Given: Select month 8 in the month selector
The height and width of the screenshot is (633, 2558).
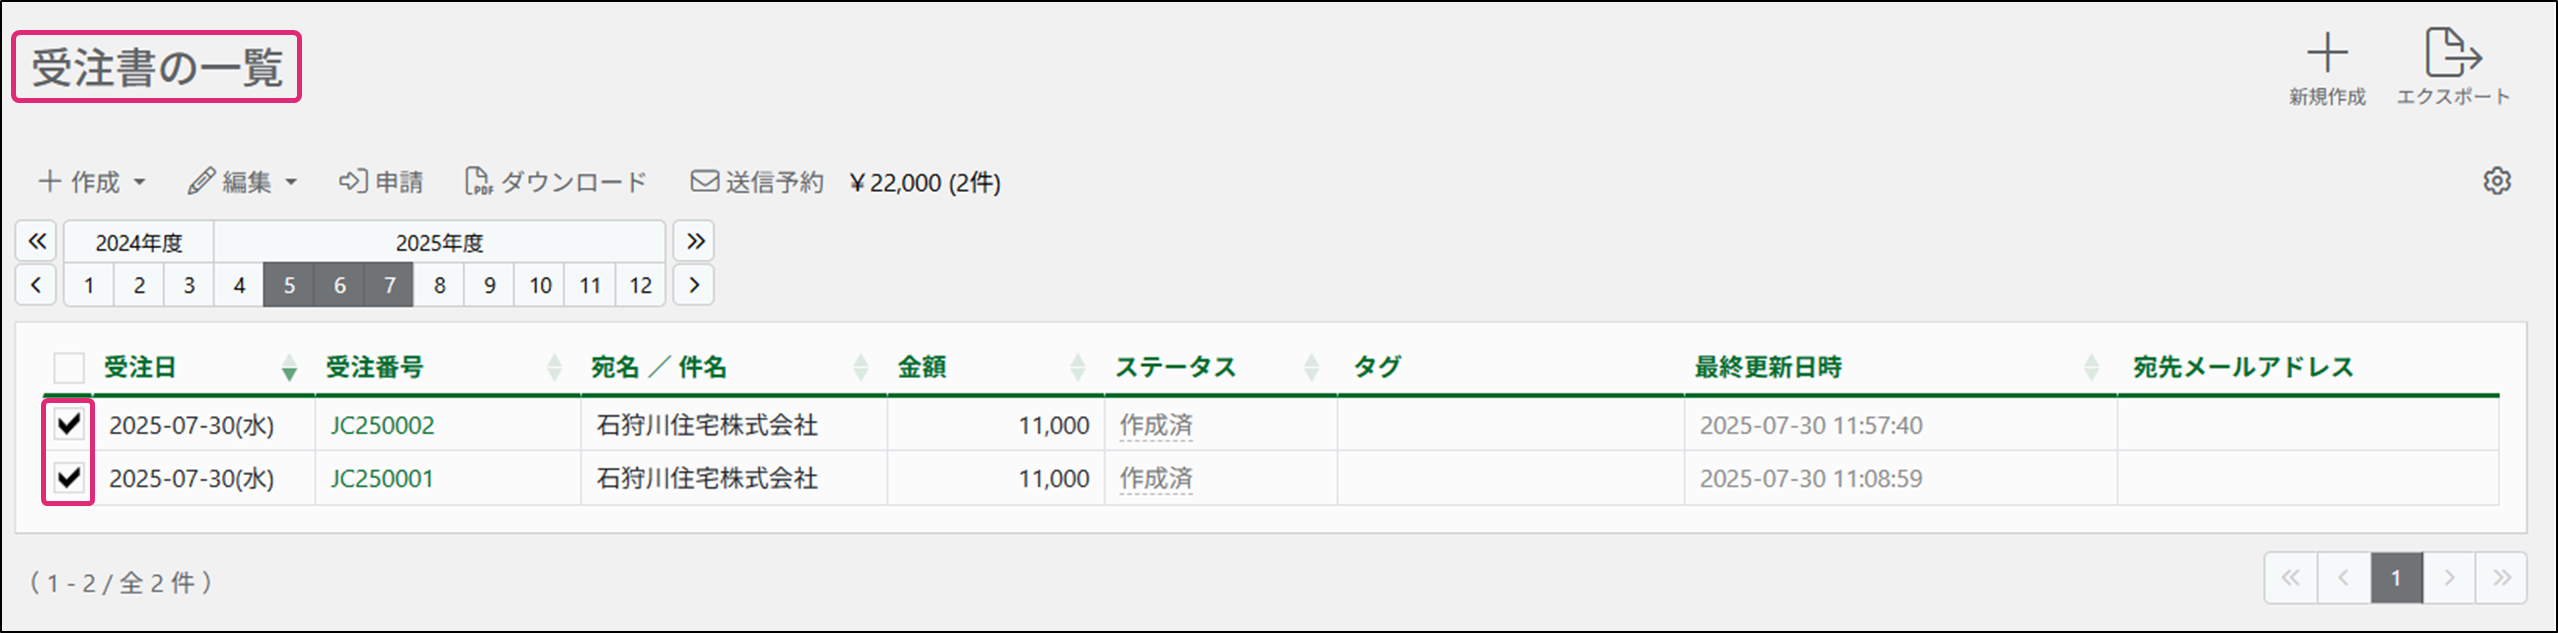Looking at the screenshot, I should click(439, 286).
